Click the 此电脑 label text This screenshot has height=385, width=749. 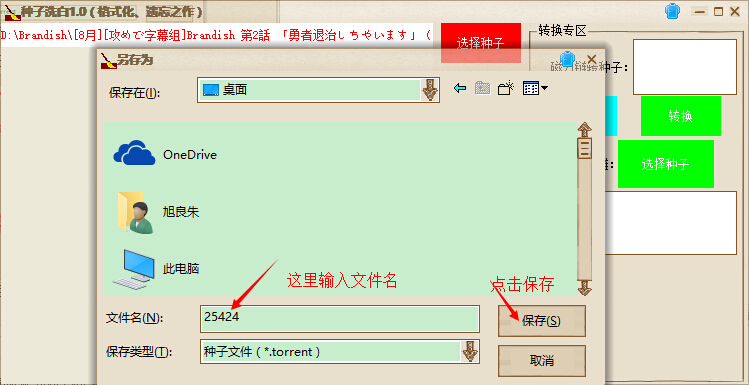pos(181,269)
